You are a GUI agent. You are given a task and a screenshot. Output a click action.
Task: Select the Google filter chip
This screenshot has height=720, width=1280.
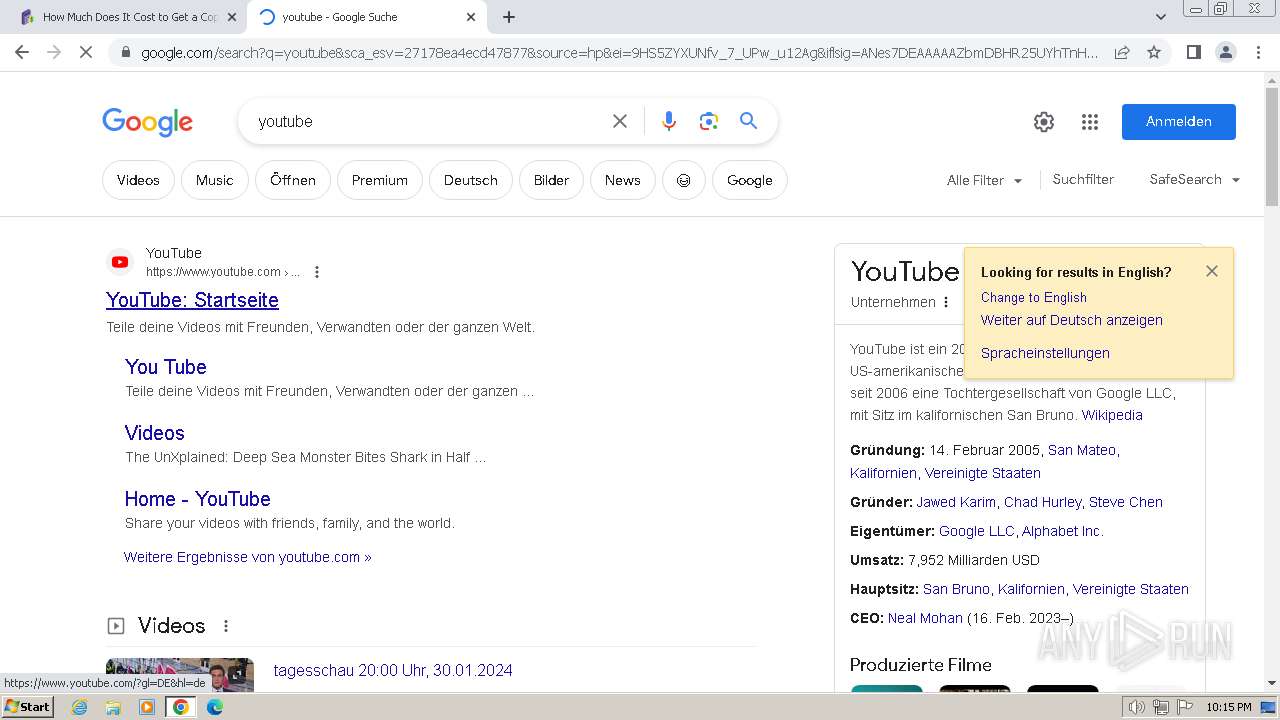(x=750, y=180)
